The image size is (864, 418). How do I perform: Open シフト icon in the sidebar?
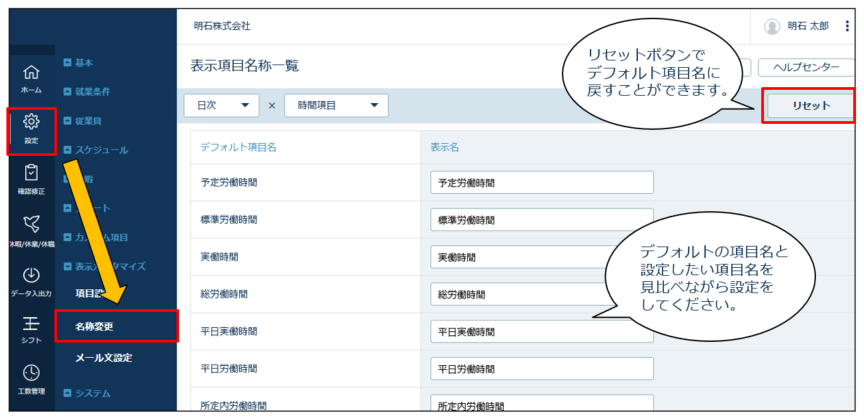(x=31, y=322)
